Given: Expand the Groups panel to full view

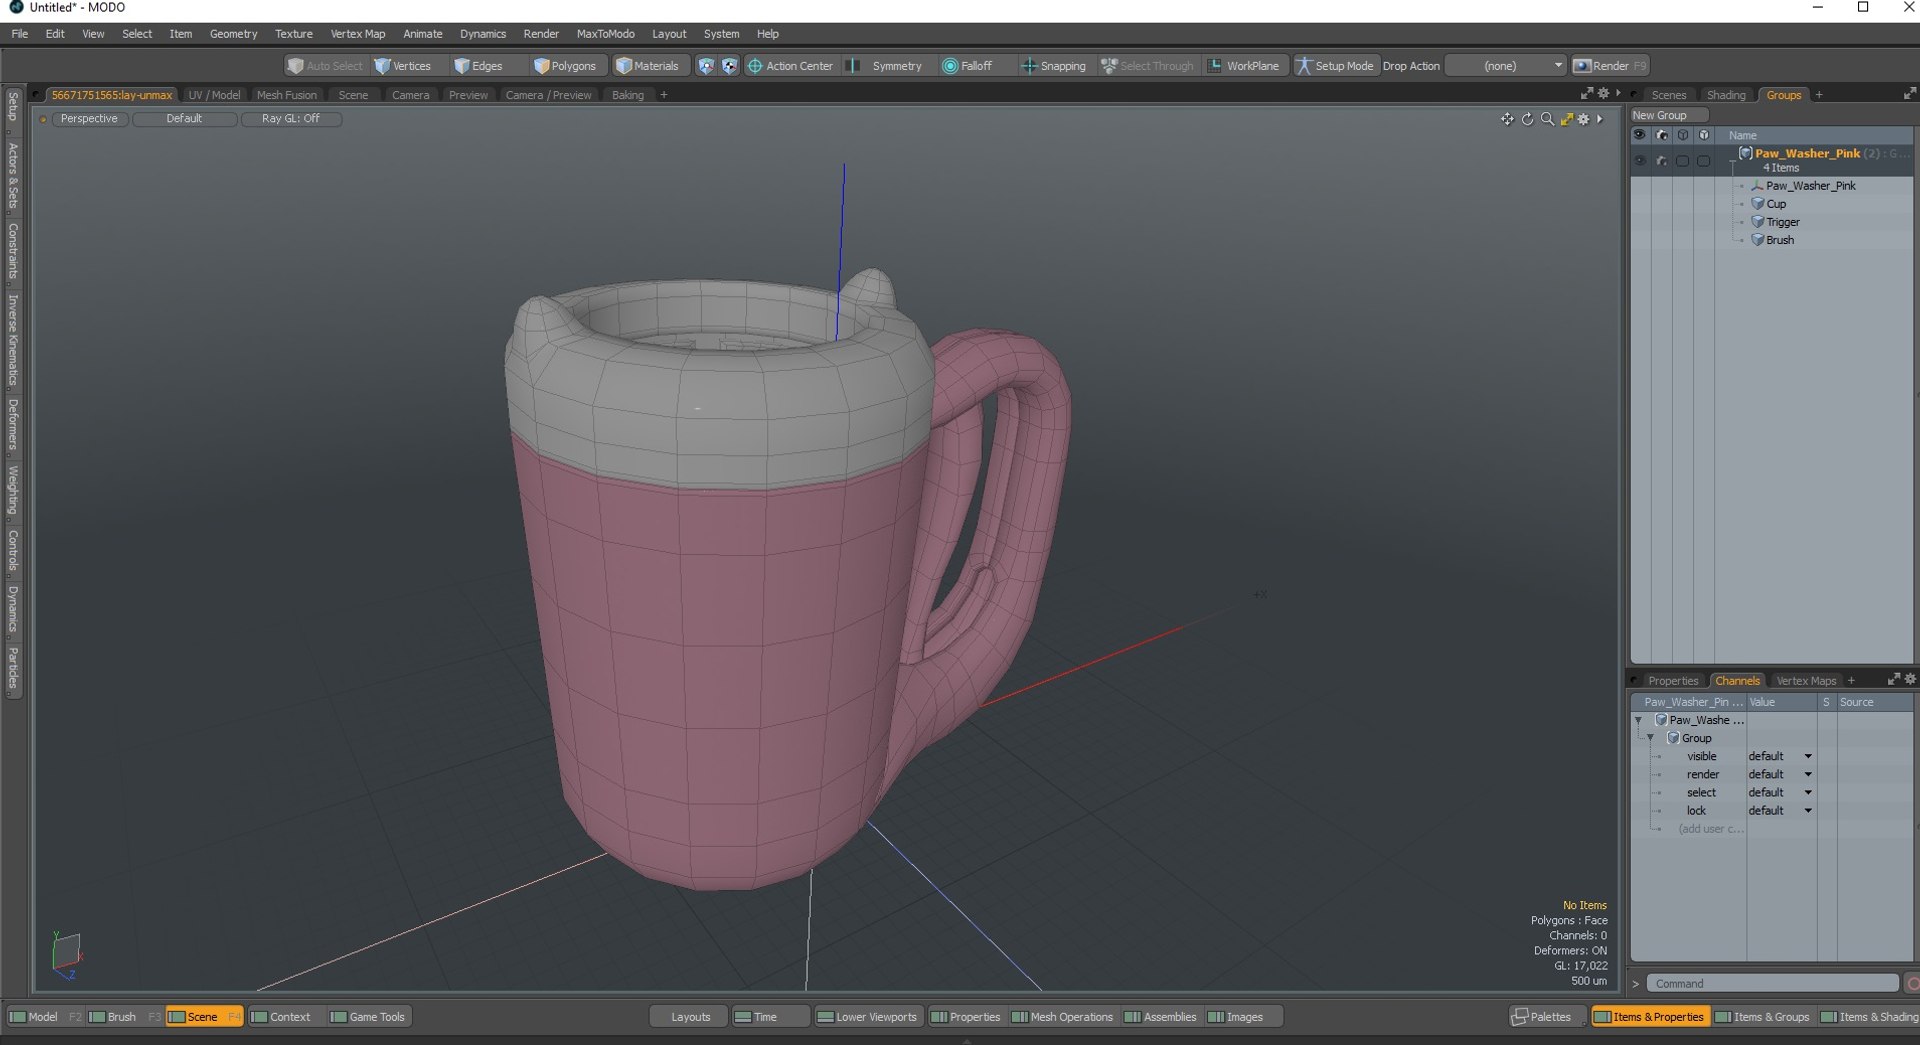Looking at the screenshot, I should [x=1909, y=93].
